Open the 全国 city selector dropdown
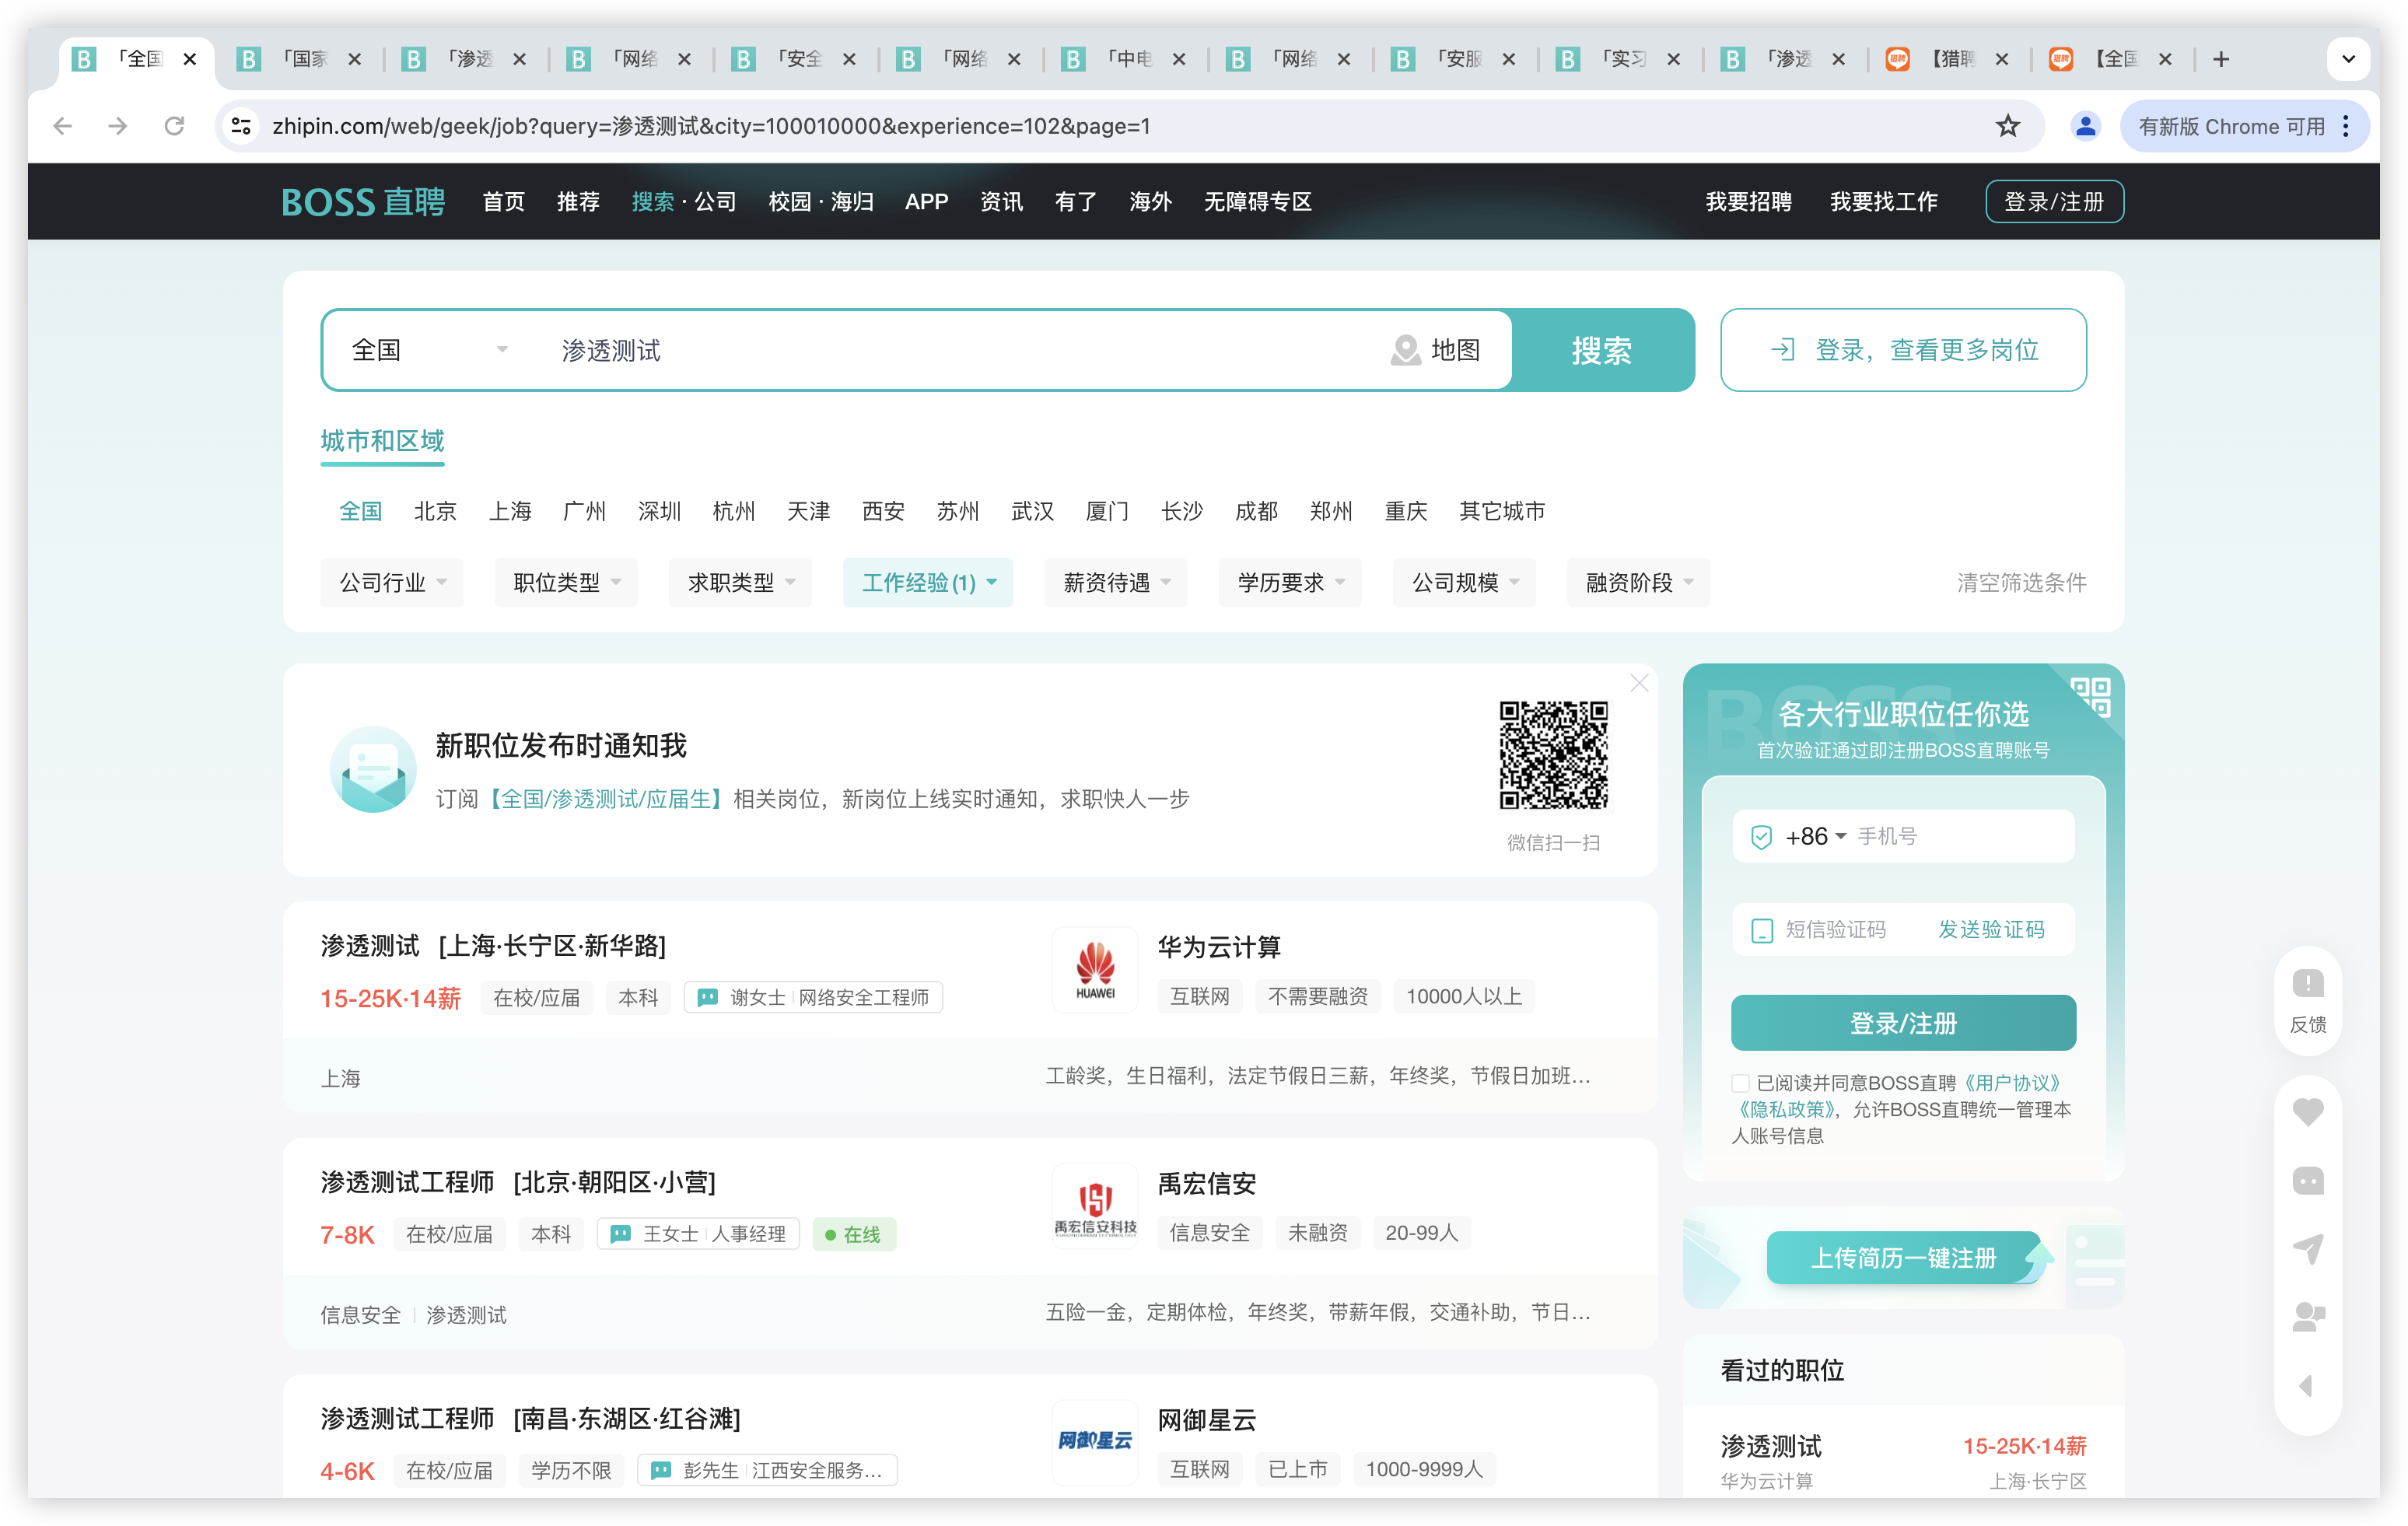 pyautogui.click(x=430, y=350)
